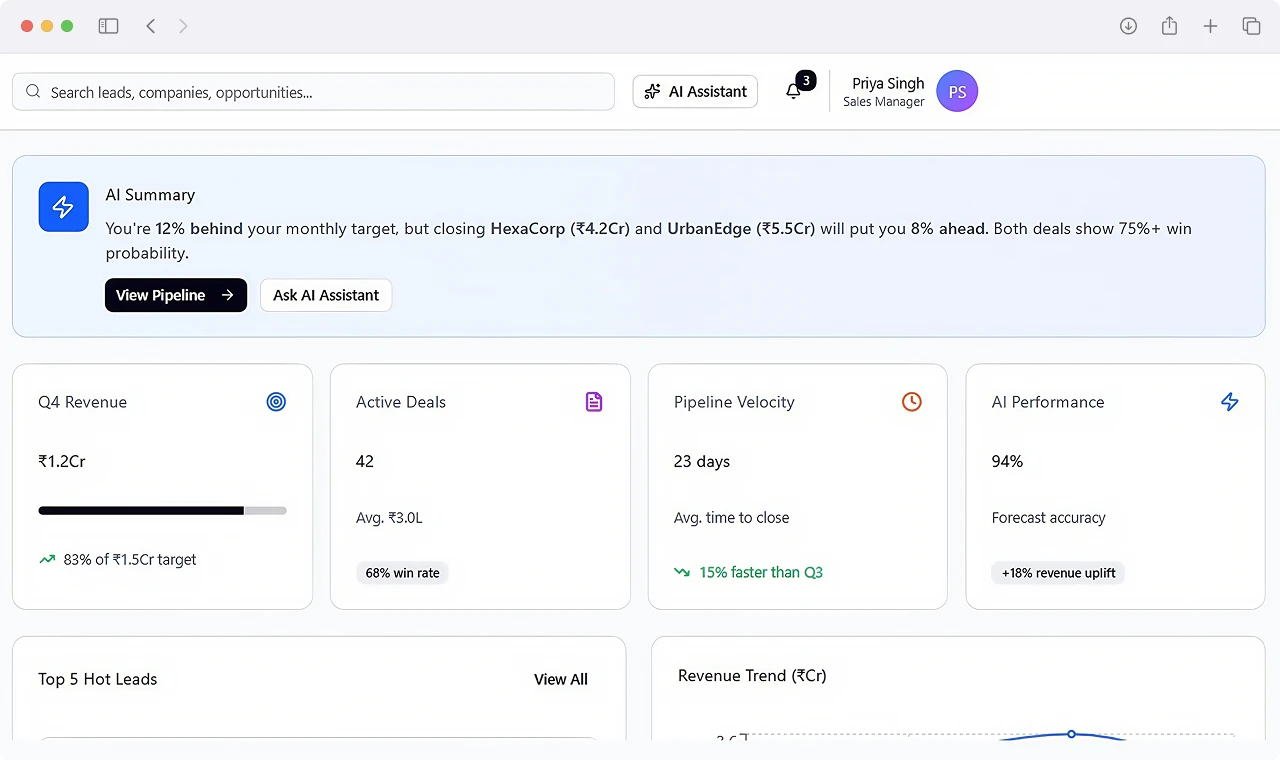The width and height of the screenshot is (1280, 760).
Task: Click the Avg. ₹3.0L text
Action: click(389, 518)
